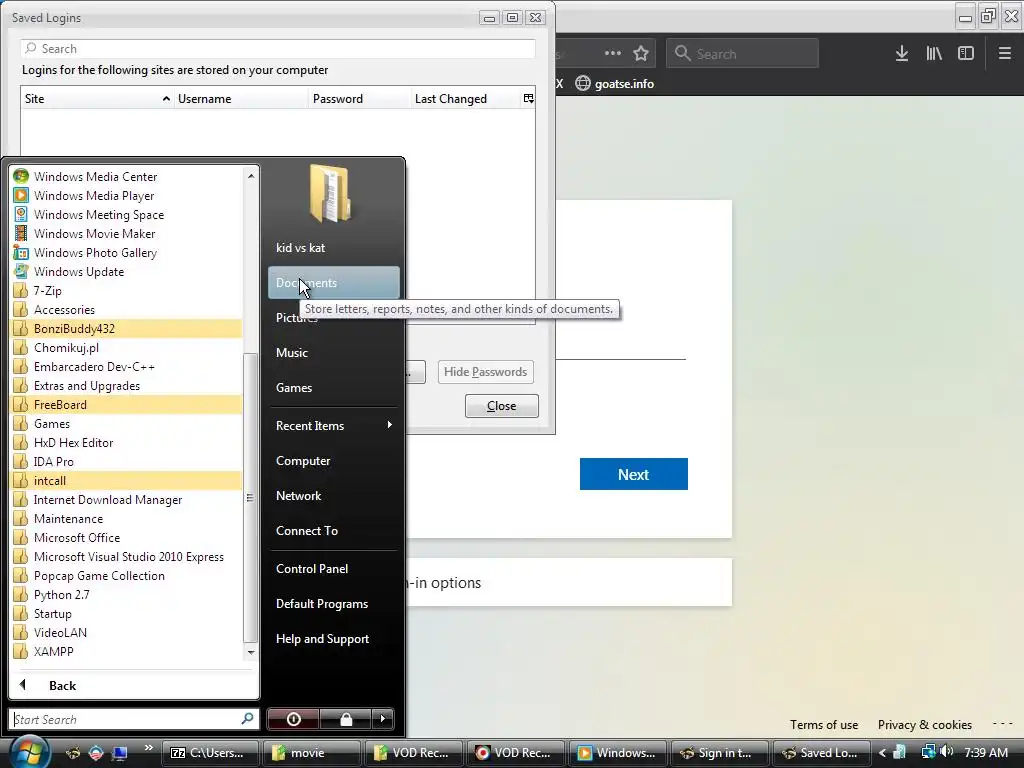This screenshot has width=1024, height=768.
Task: Expand the Startup folder
Action: pyautogui.click(x=127, y=613)
